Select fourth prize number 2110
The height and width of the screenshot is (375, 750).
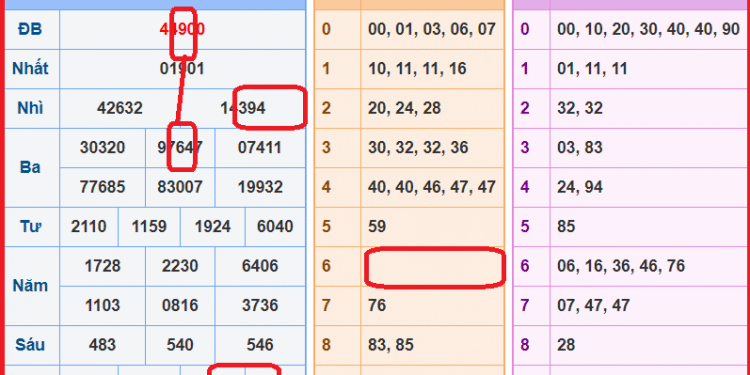click(89, 226)
